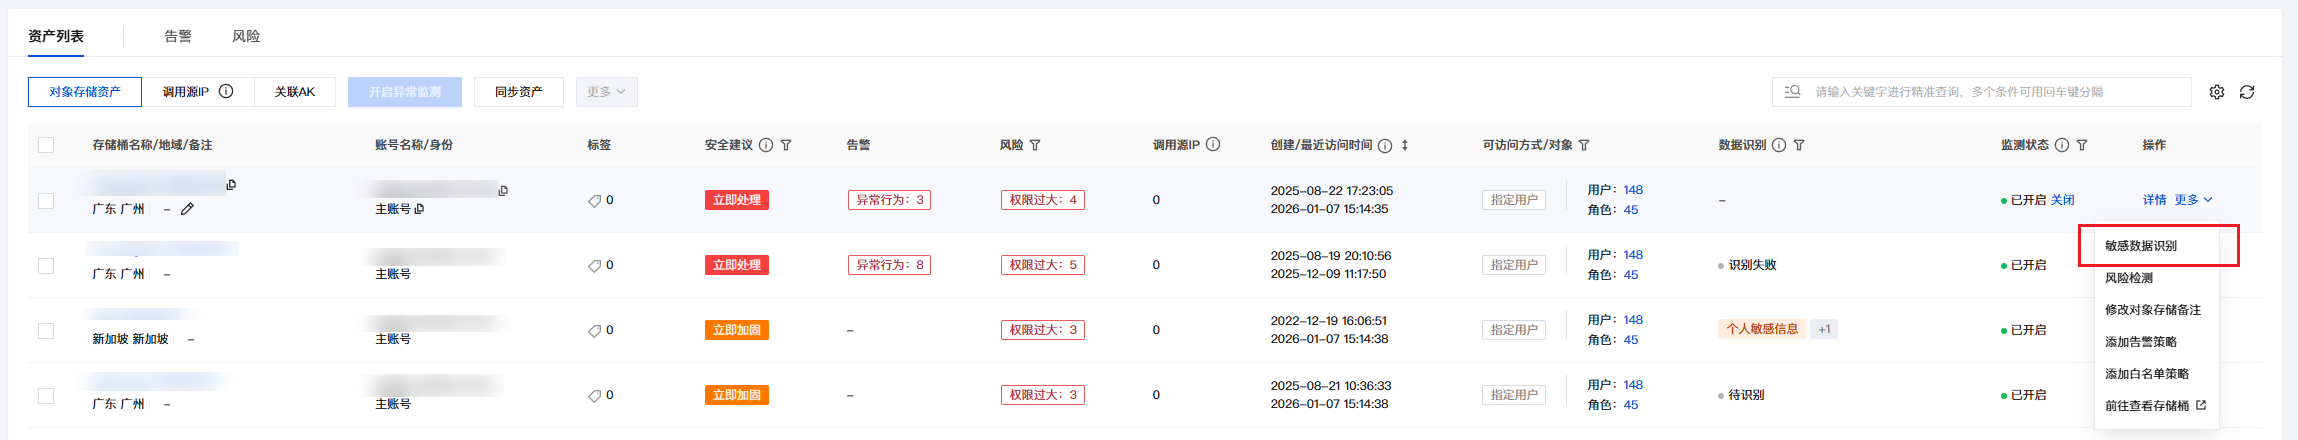The height and width of the screenshot is (440, 2298).
Task: Edit the first bucket's remark pencil
Action: tap(187, 209)
